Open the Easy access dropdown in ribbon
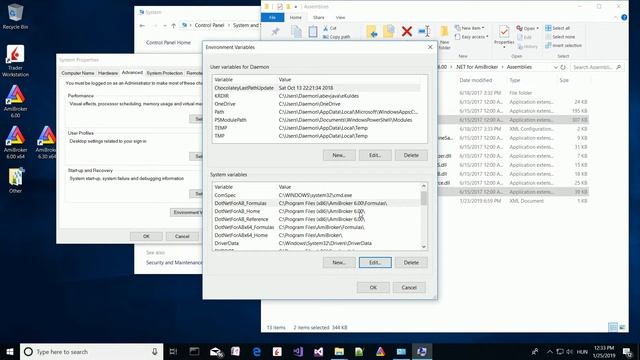Image resolution: width=640 pixels, height=360 pixels. coord(471,37)
